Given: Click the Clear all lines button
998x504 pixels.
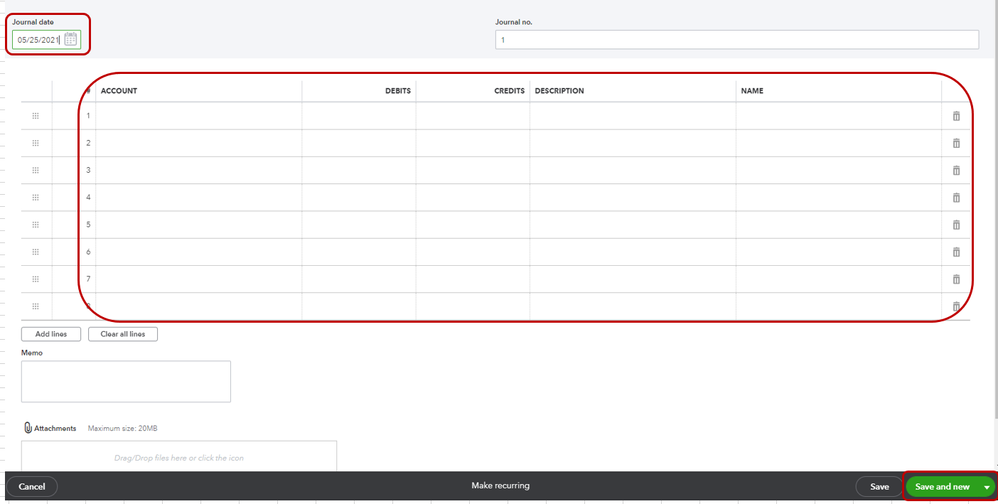Looking at the screenshot, I should tap(123, 334).
